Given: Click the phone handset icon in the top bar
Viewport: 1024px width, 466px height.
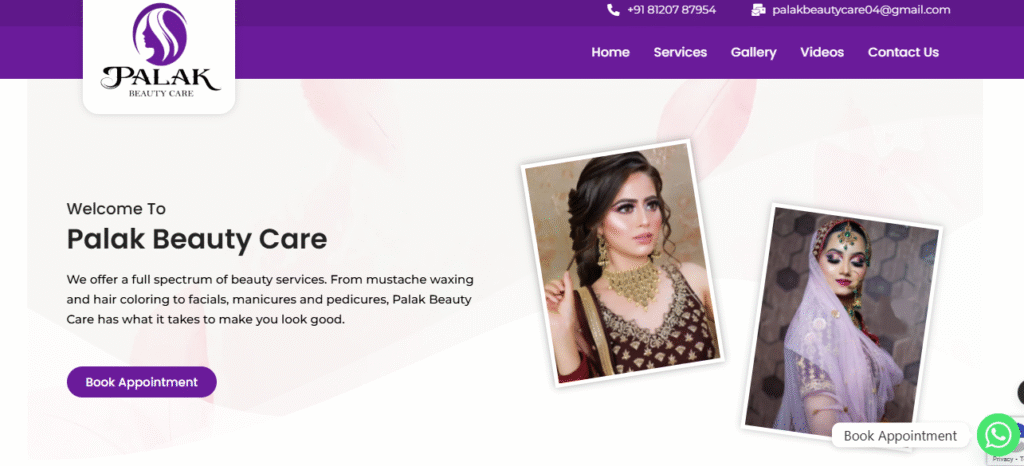Looking at the screenshot, I should (x=613, y=10).
